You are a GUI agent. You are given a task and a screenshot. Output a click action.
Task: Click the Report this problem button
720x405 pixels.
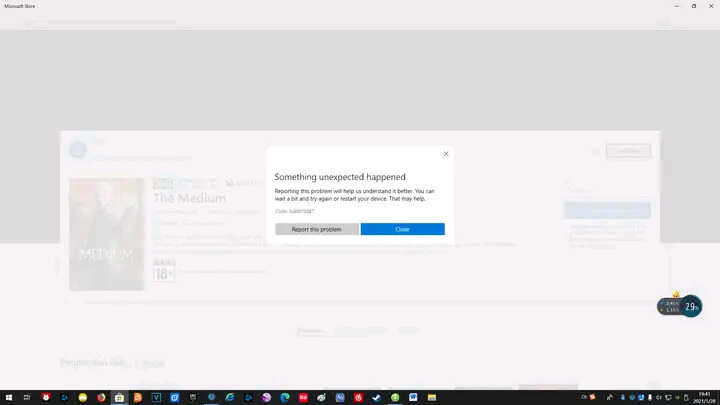[x=317, y=229]
